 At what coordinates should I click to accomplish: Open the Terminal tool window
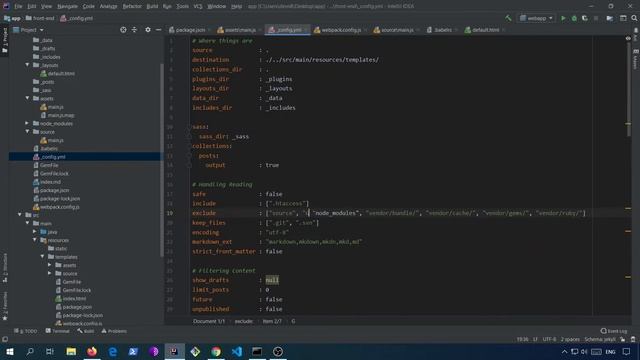point(58,331)
